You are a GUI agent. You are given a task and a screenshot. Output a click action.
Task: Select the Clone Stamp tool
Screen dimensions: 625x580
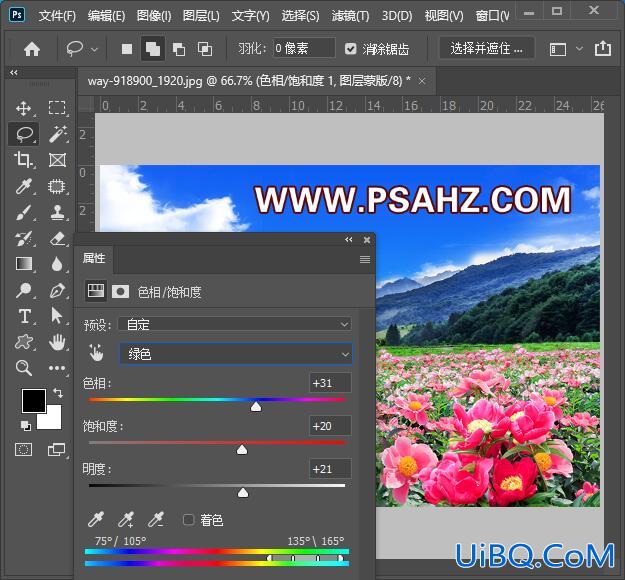click(x=57, y=212)
